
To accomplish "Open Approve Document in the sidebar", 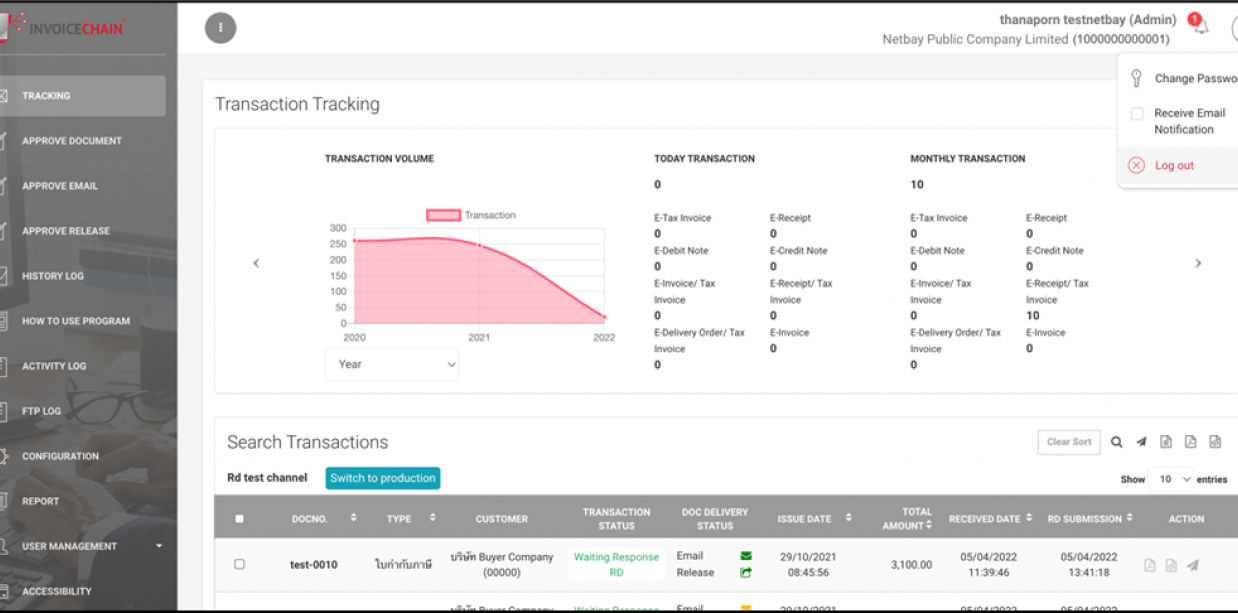I will (72, 141).
